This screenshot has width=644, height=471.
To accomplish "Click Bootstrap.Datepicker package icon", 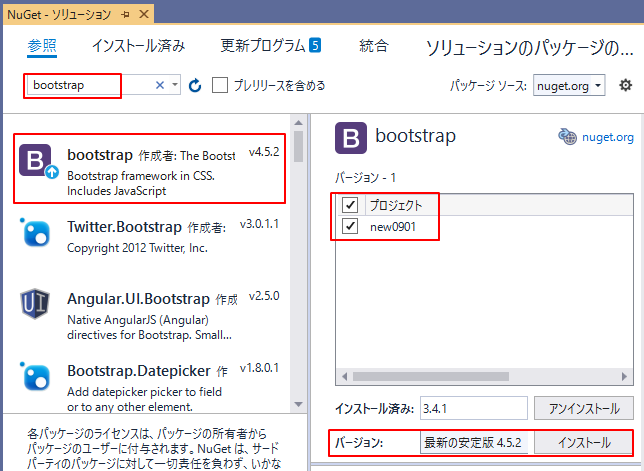I will tap(35, 376).
